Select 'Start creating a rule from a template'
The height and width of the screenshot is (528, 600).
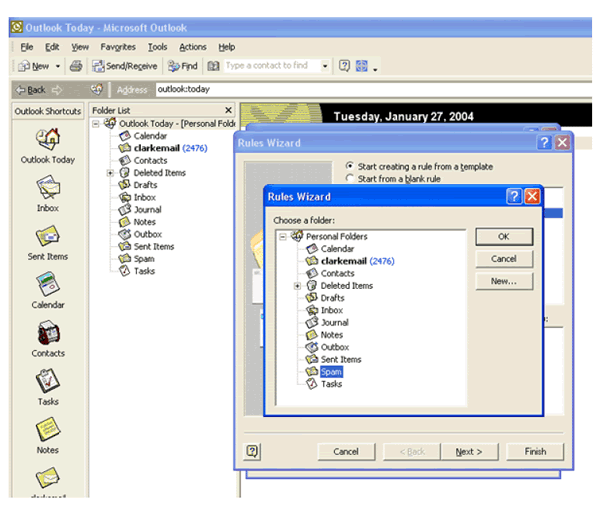pos(419,166)
